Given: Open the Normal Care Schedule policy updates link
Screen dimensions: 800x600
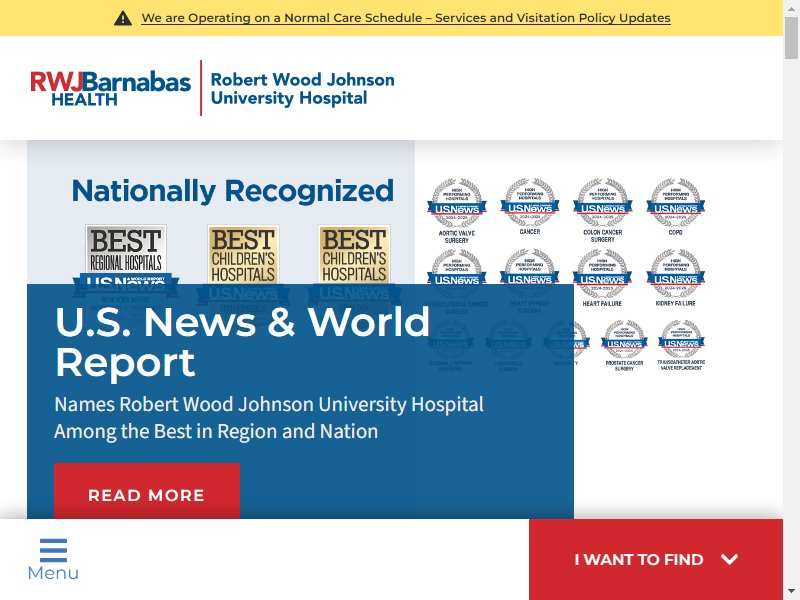Looking at the screenshot, I should 406,18.
